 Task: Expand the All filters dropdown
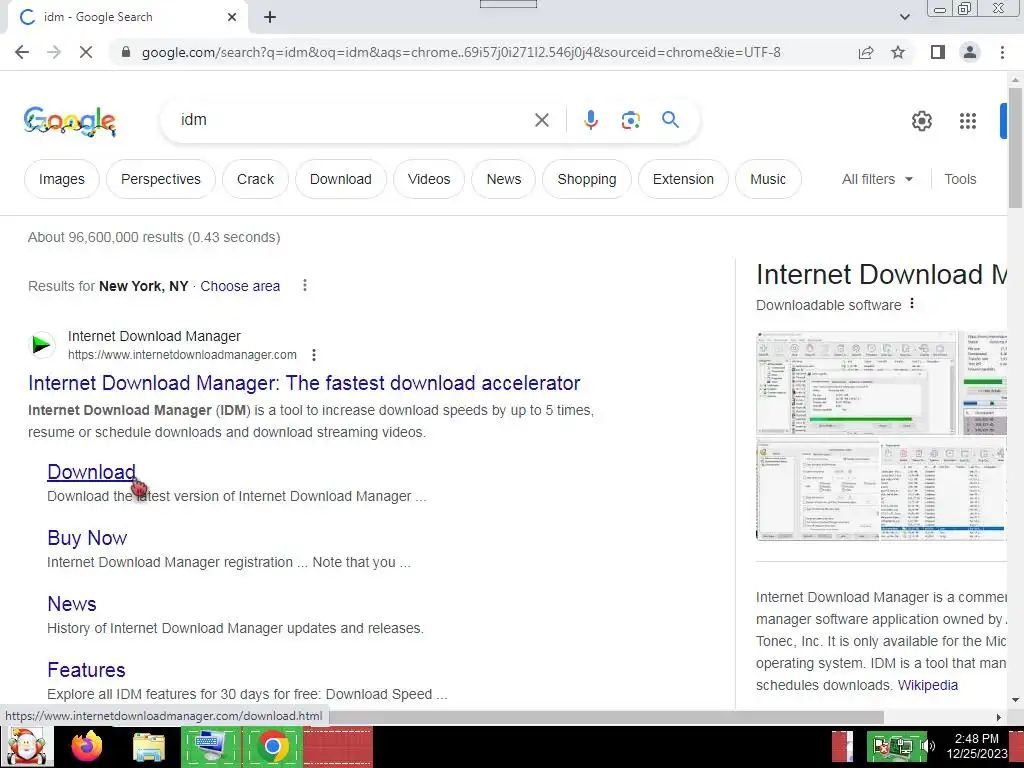tap(877, 179)
